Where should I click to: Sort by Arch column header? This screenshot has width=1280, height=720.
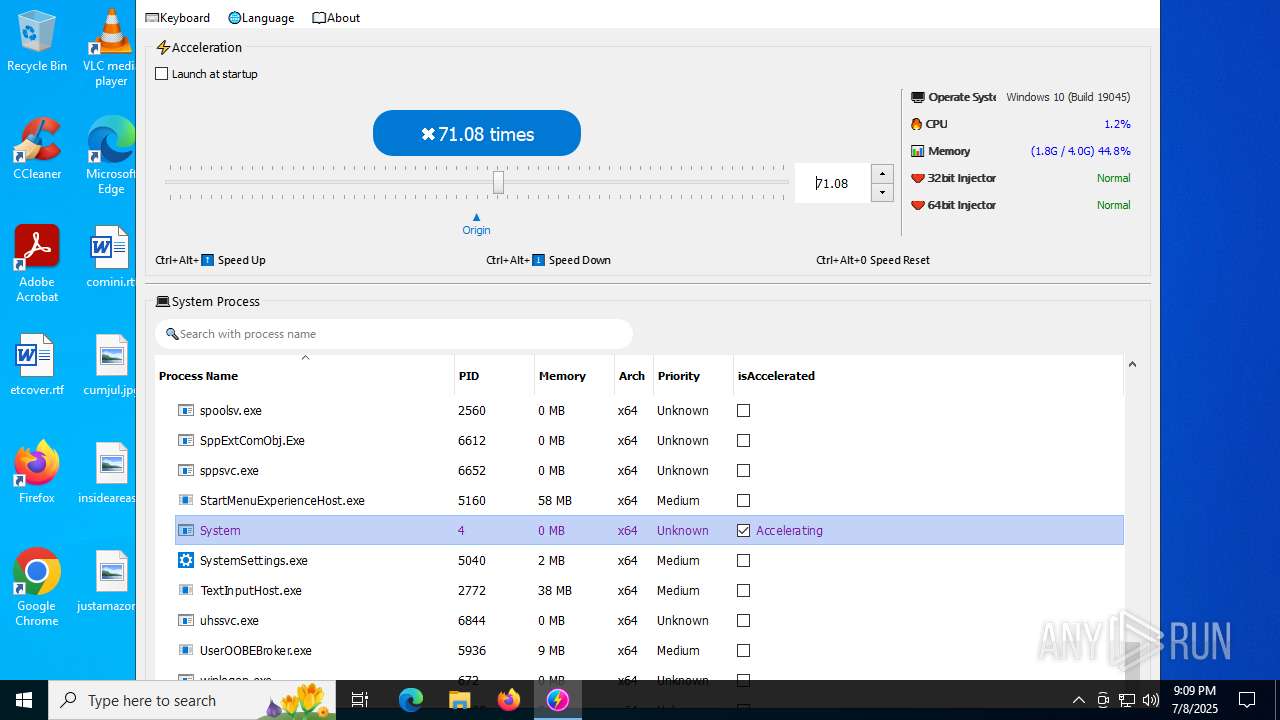click(634, 376)
